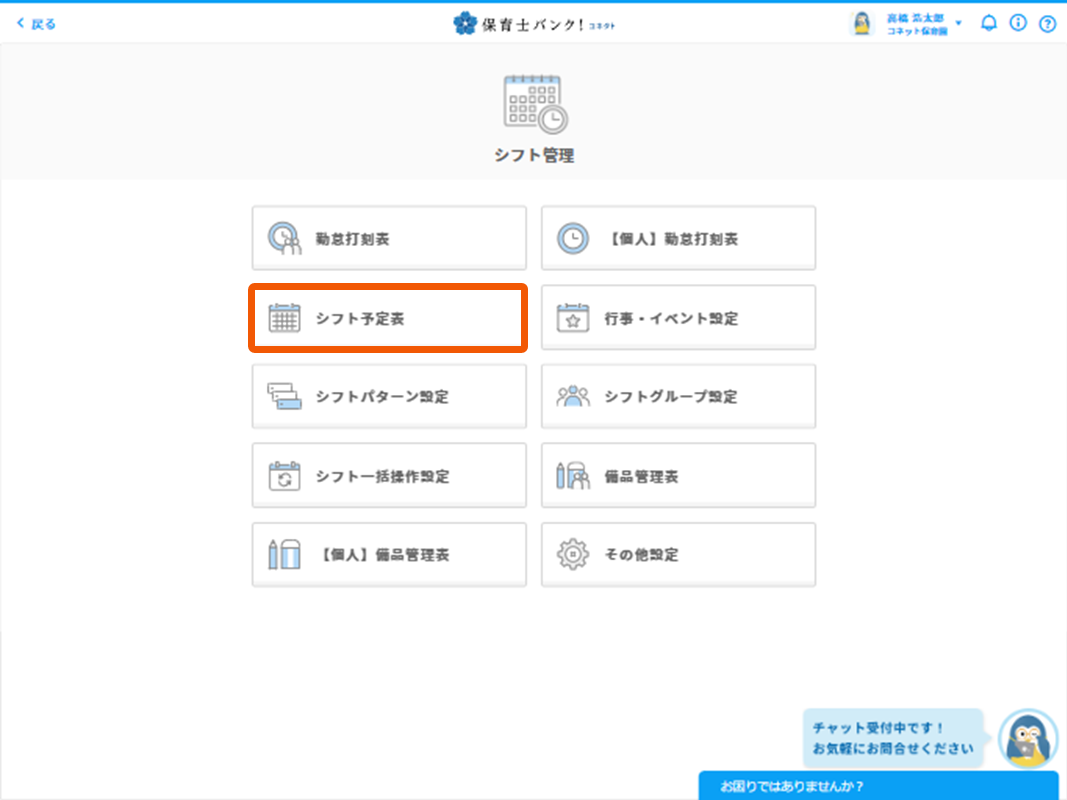
Task: Click the penguin chat mascot icon
Action: [1028, 740]
